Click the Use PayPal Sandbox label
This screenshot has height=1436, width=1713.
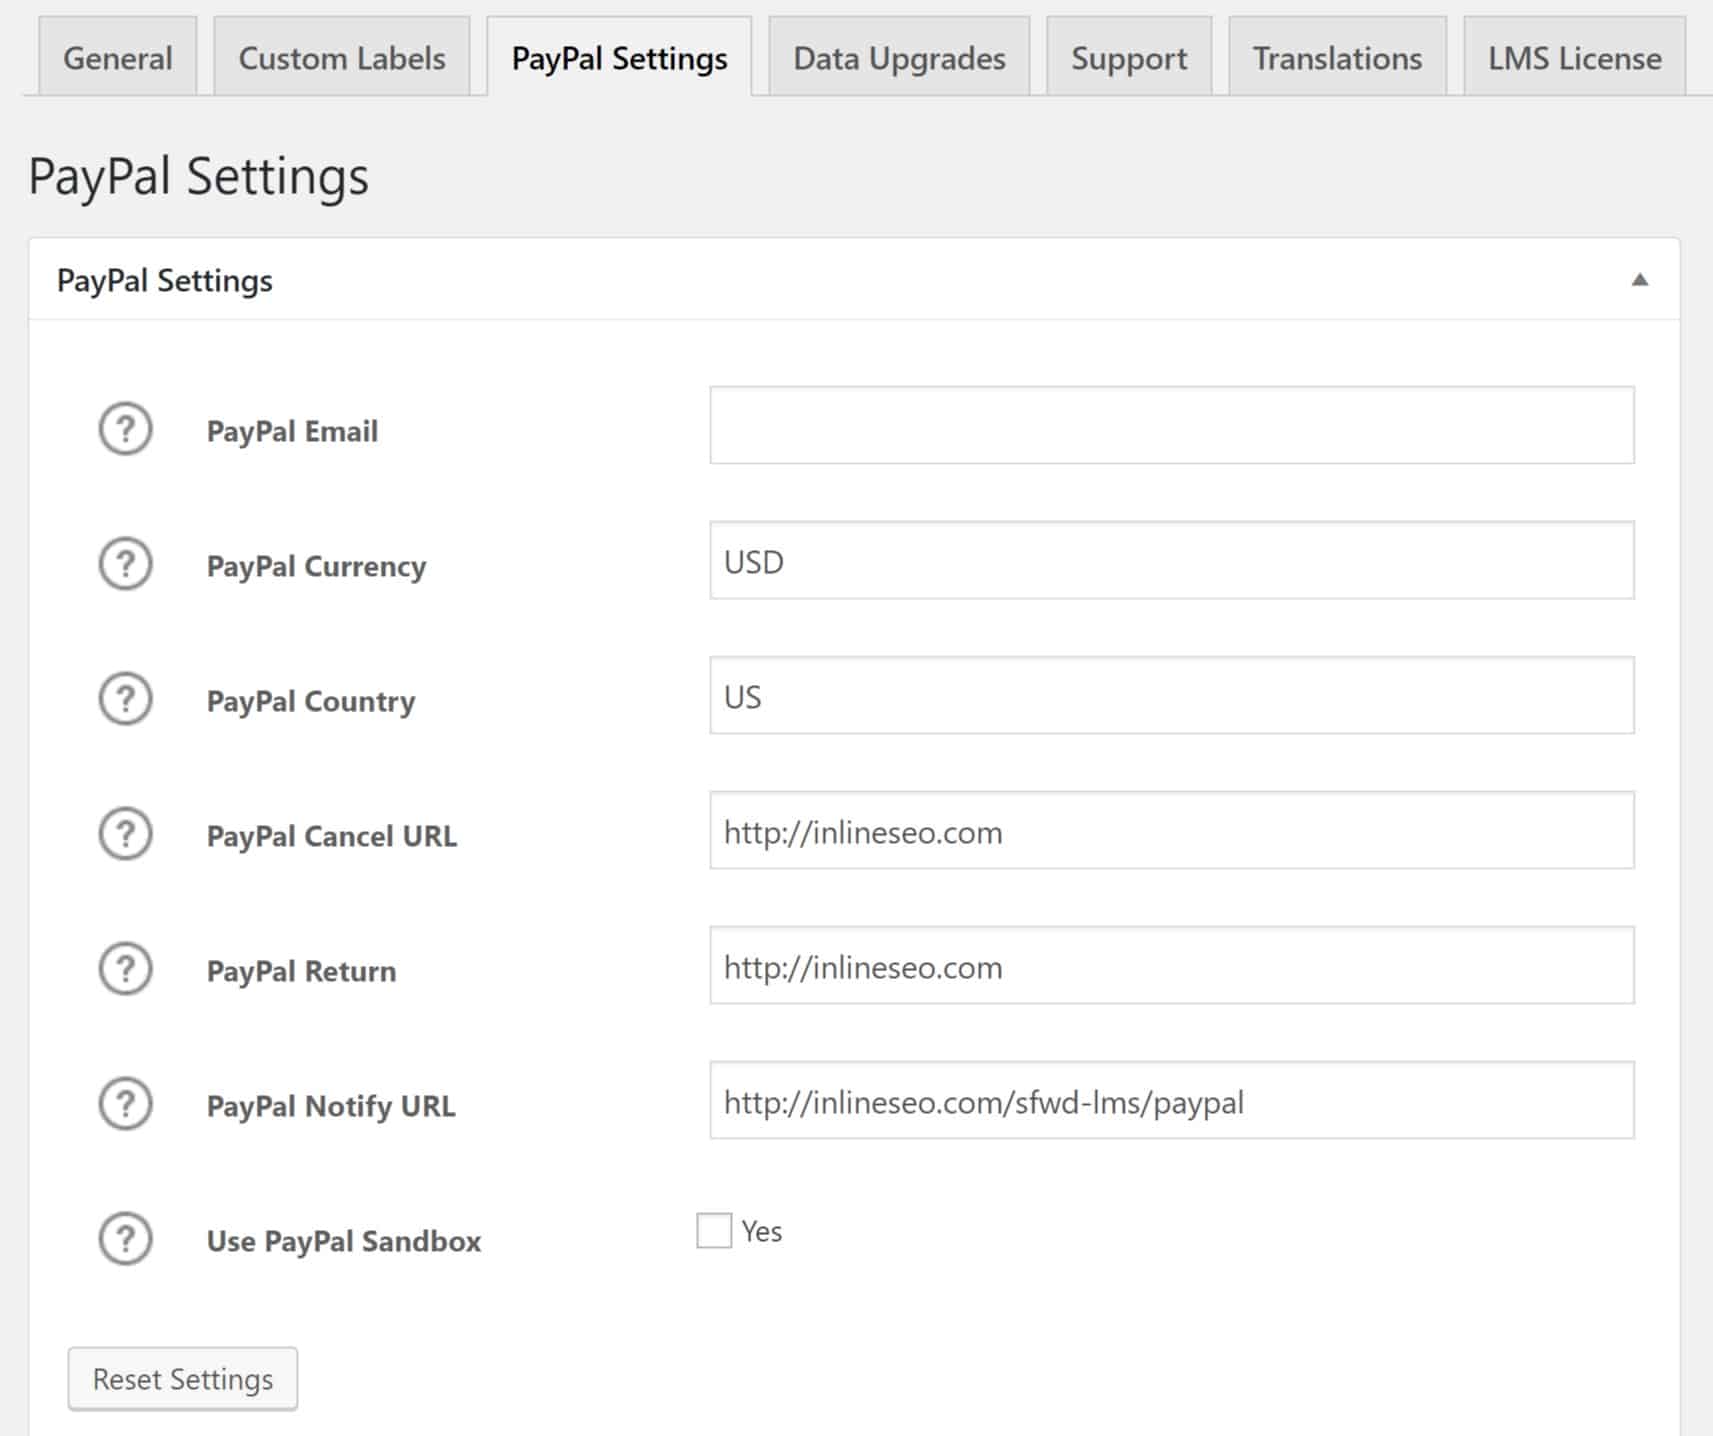point(344,1241)
